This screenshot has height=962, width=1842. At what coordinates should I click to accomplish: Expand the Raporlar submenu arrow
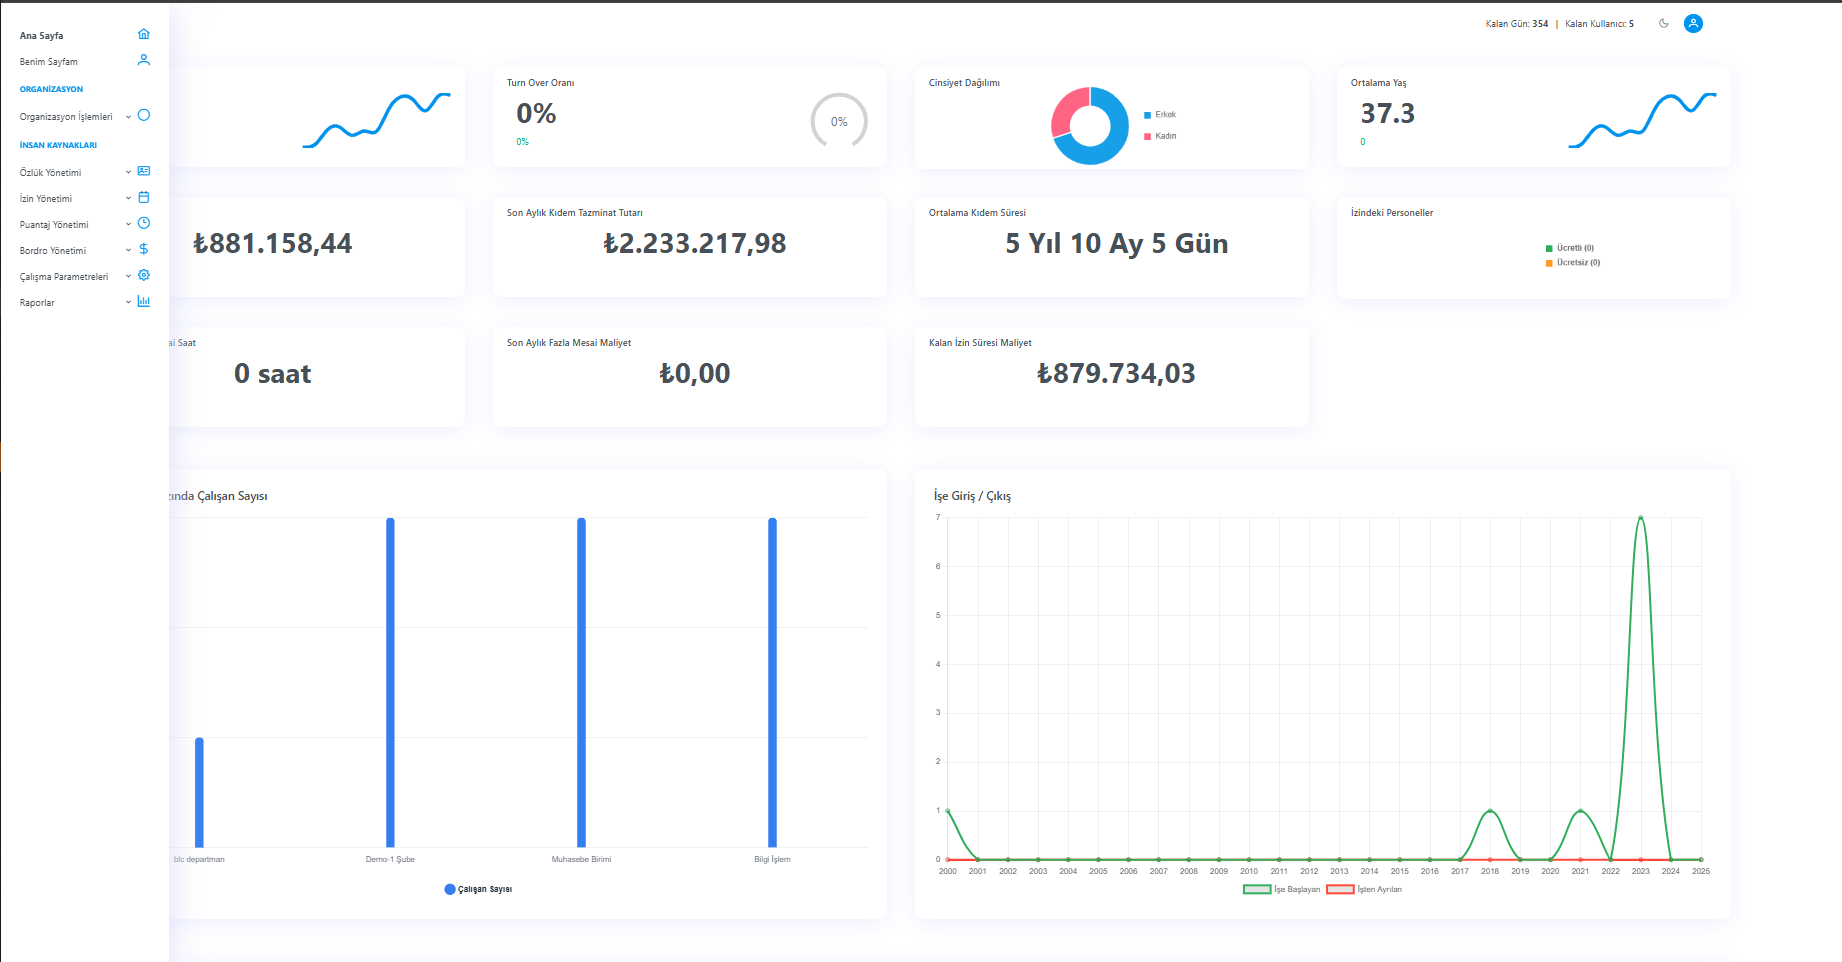tap(128, 302)
